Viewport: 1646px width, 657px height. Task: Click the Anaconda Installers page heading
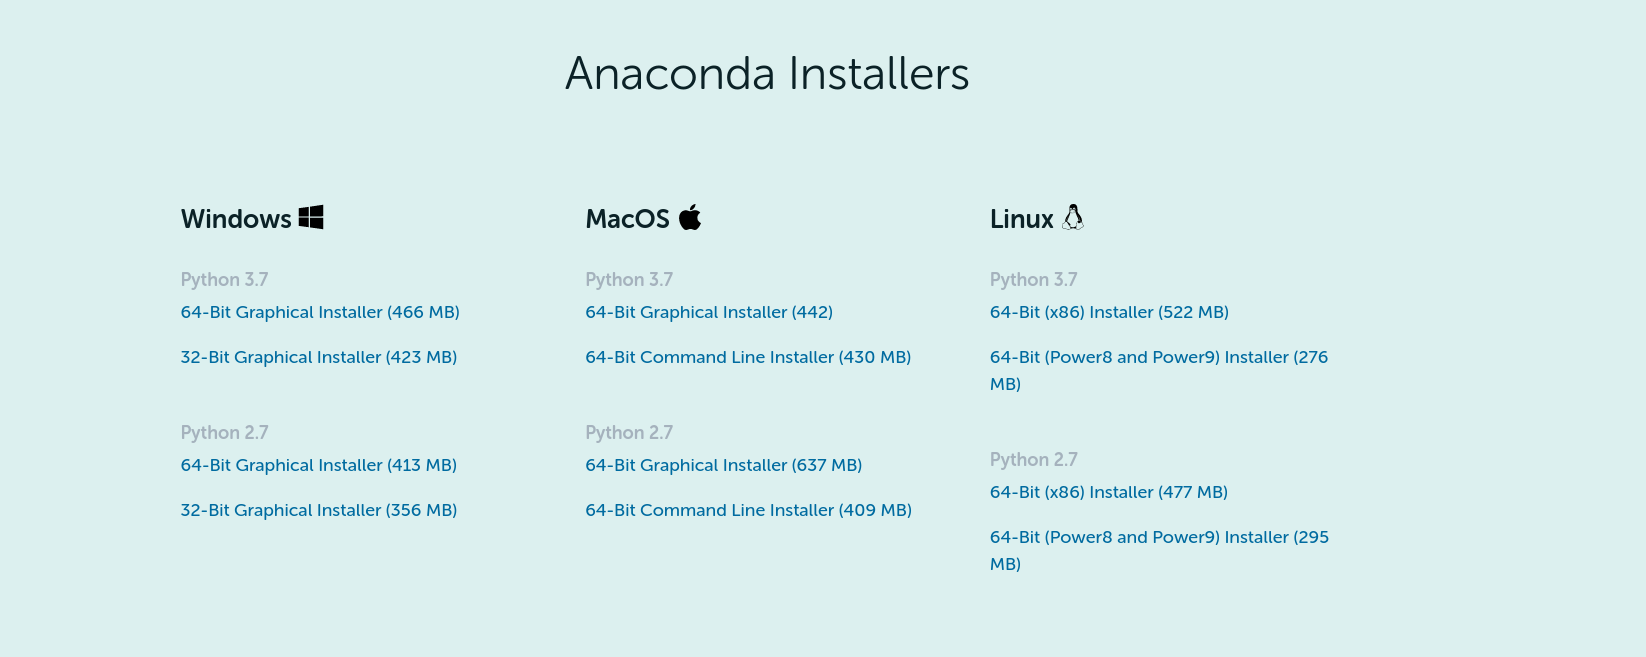767,74
